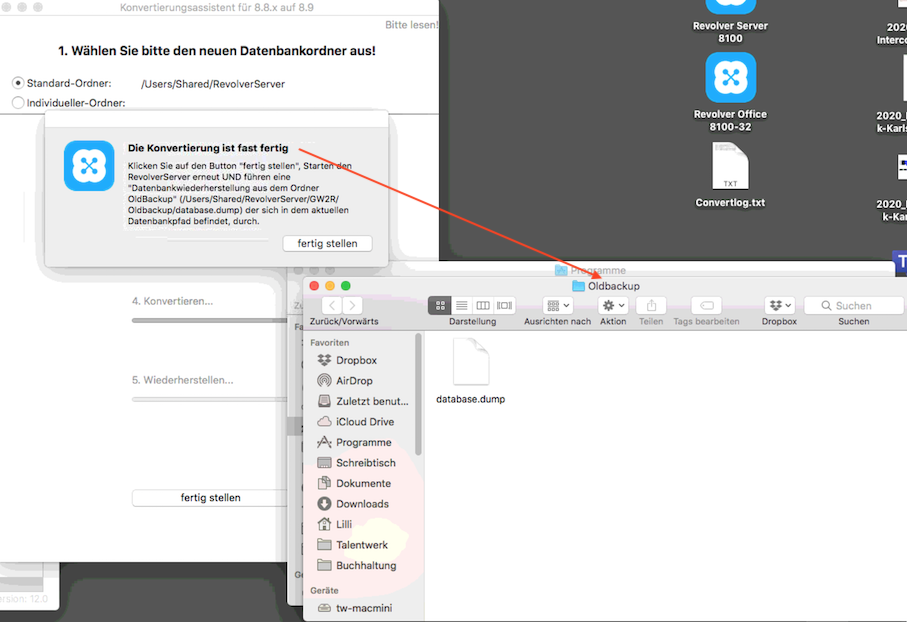907x622 pixels.
Task: Click the '4. Konvertieren' progress bar
Action: [x=209, y=320]
